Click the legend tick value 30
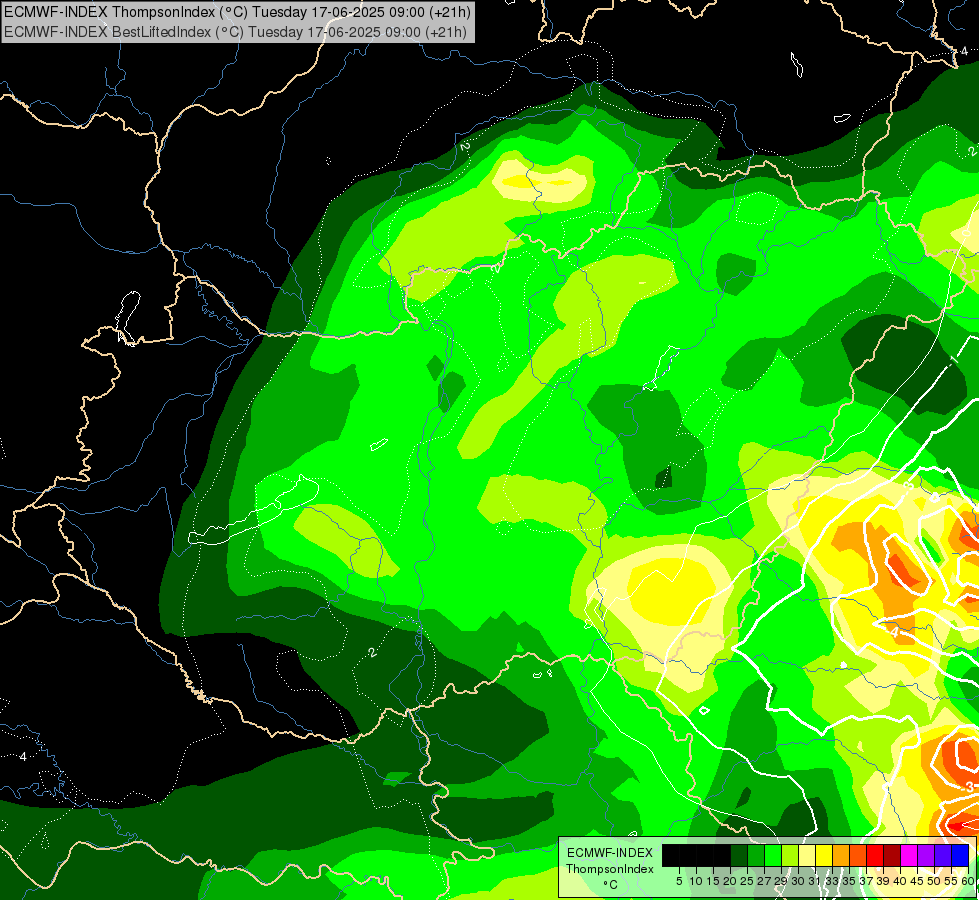Image resolution: width=979 pixels, height=900 pixels. [799, 881]
